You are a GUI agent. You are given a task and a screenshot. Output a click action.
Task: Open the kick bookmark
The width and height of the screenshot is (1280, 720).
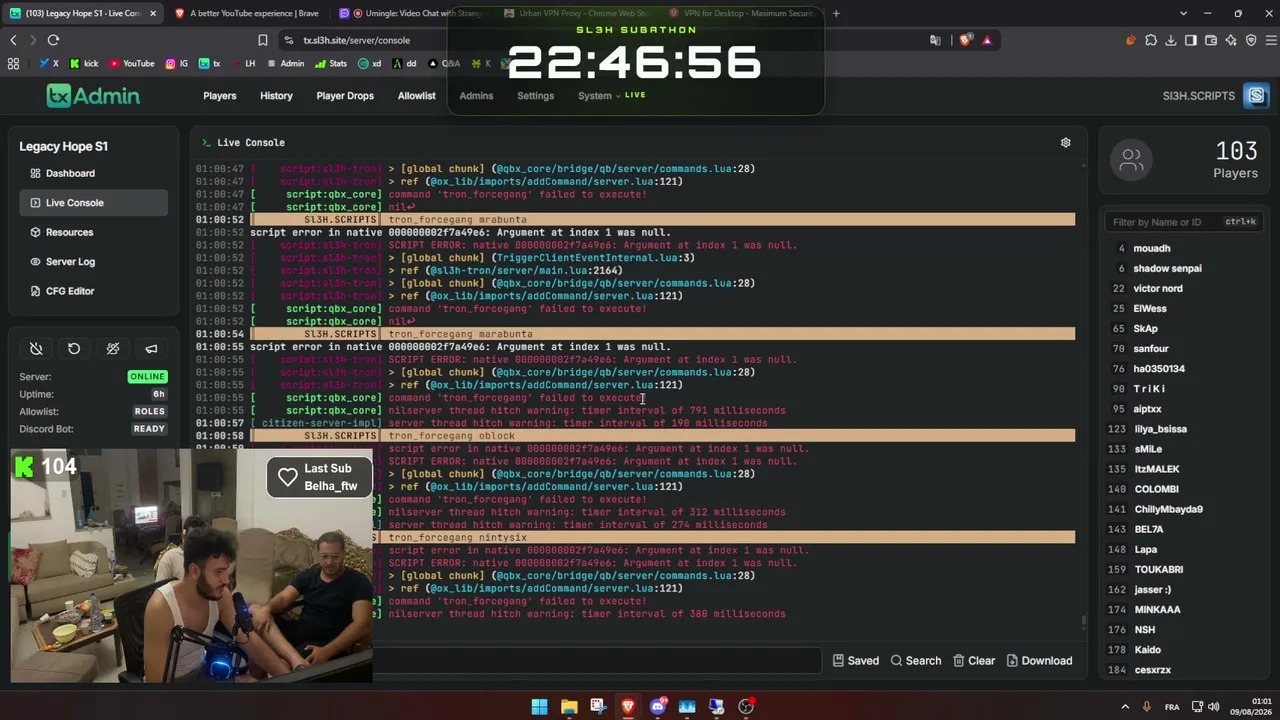(x=84, y=63)
